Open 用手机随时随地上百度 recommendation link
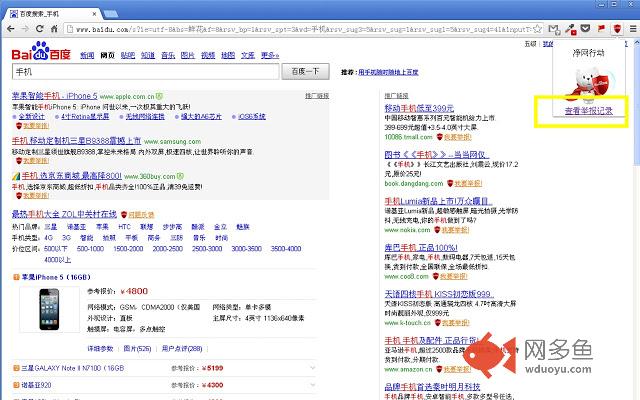The width and height of the screenshot is (640, 400). point(388,72)
